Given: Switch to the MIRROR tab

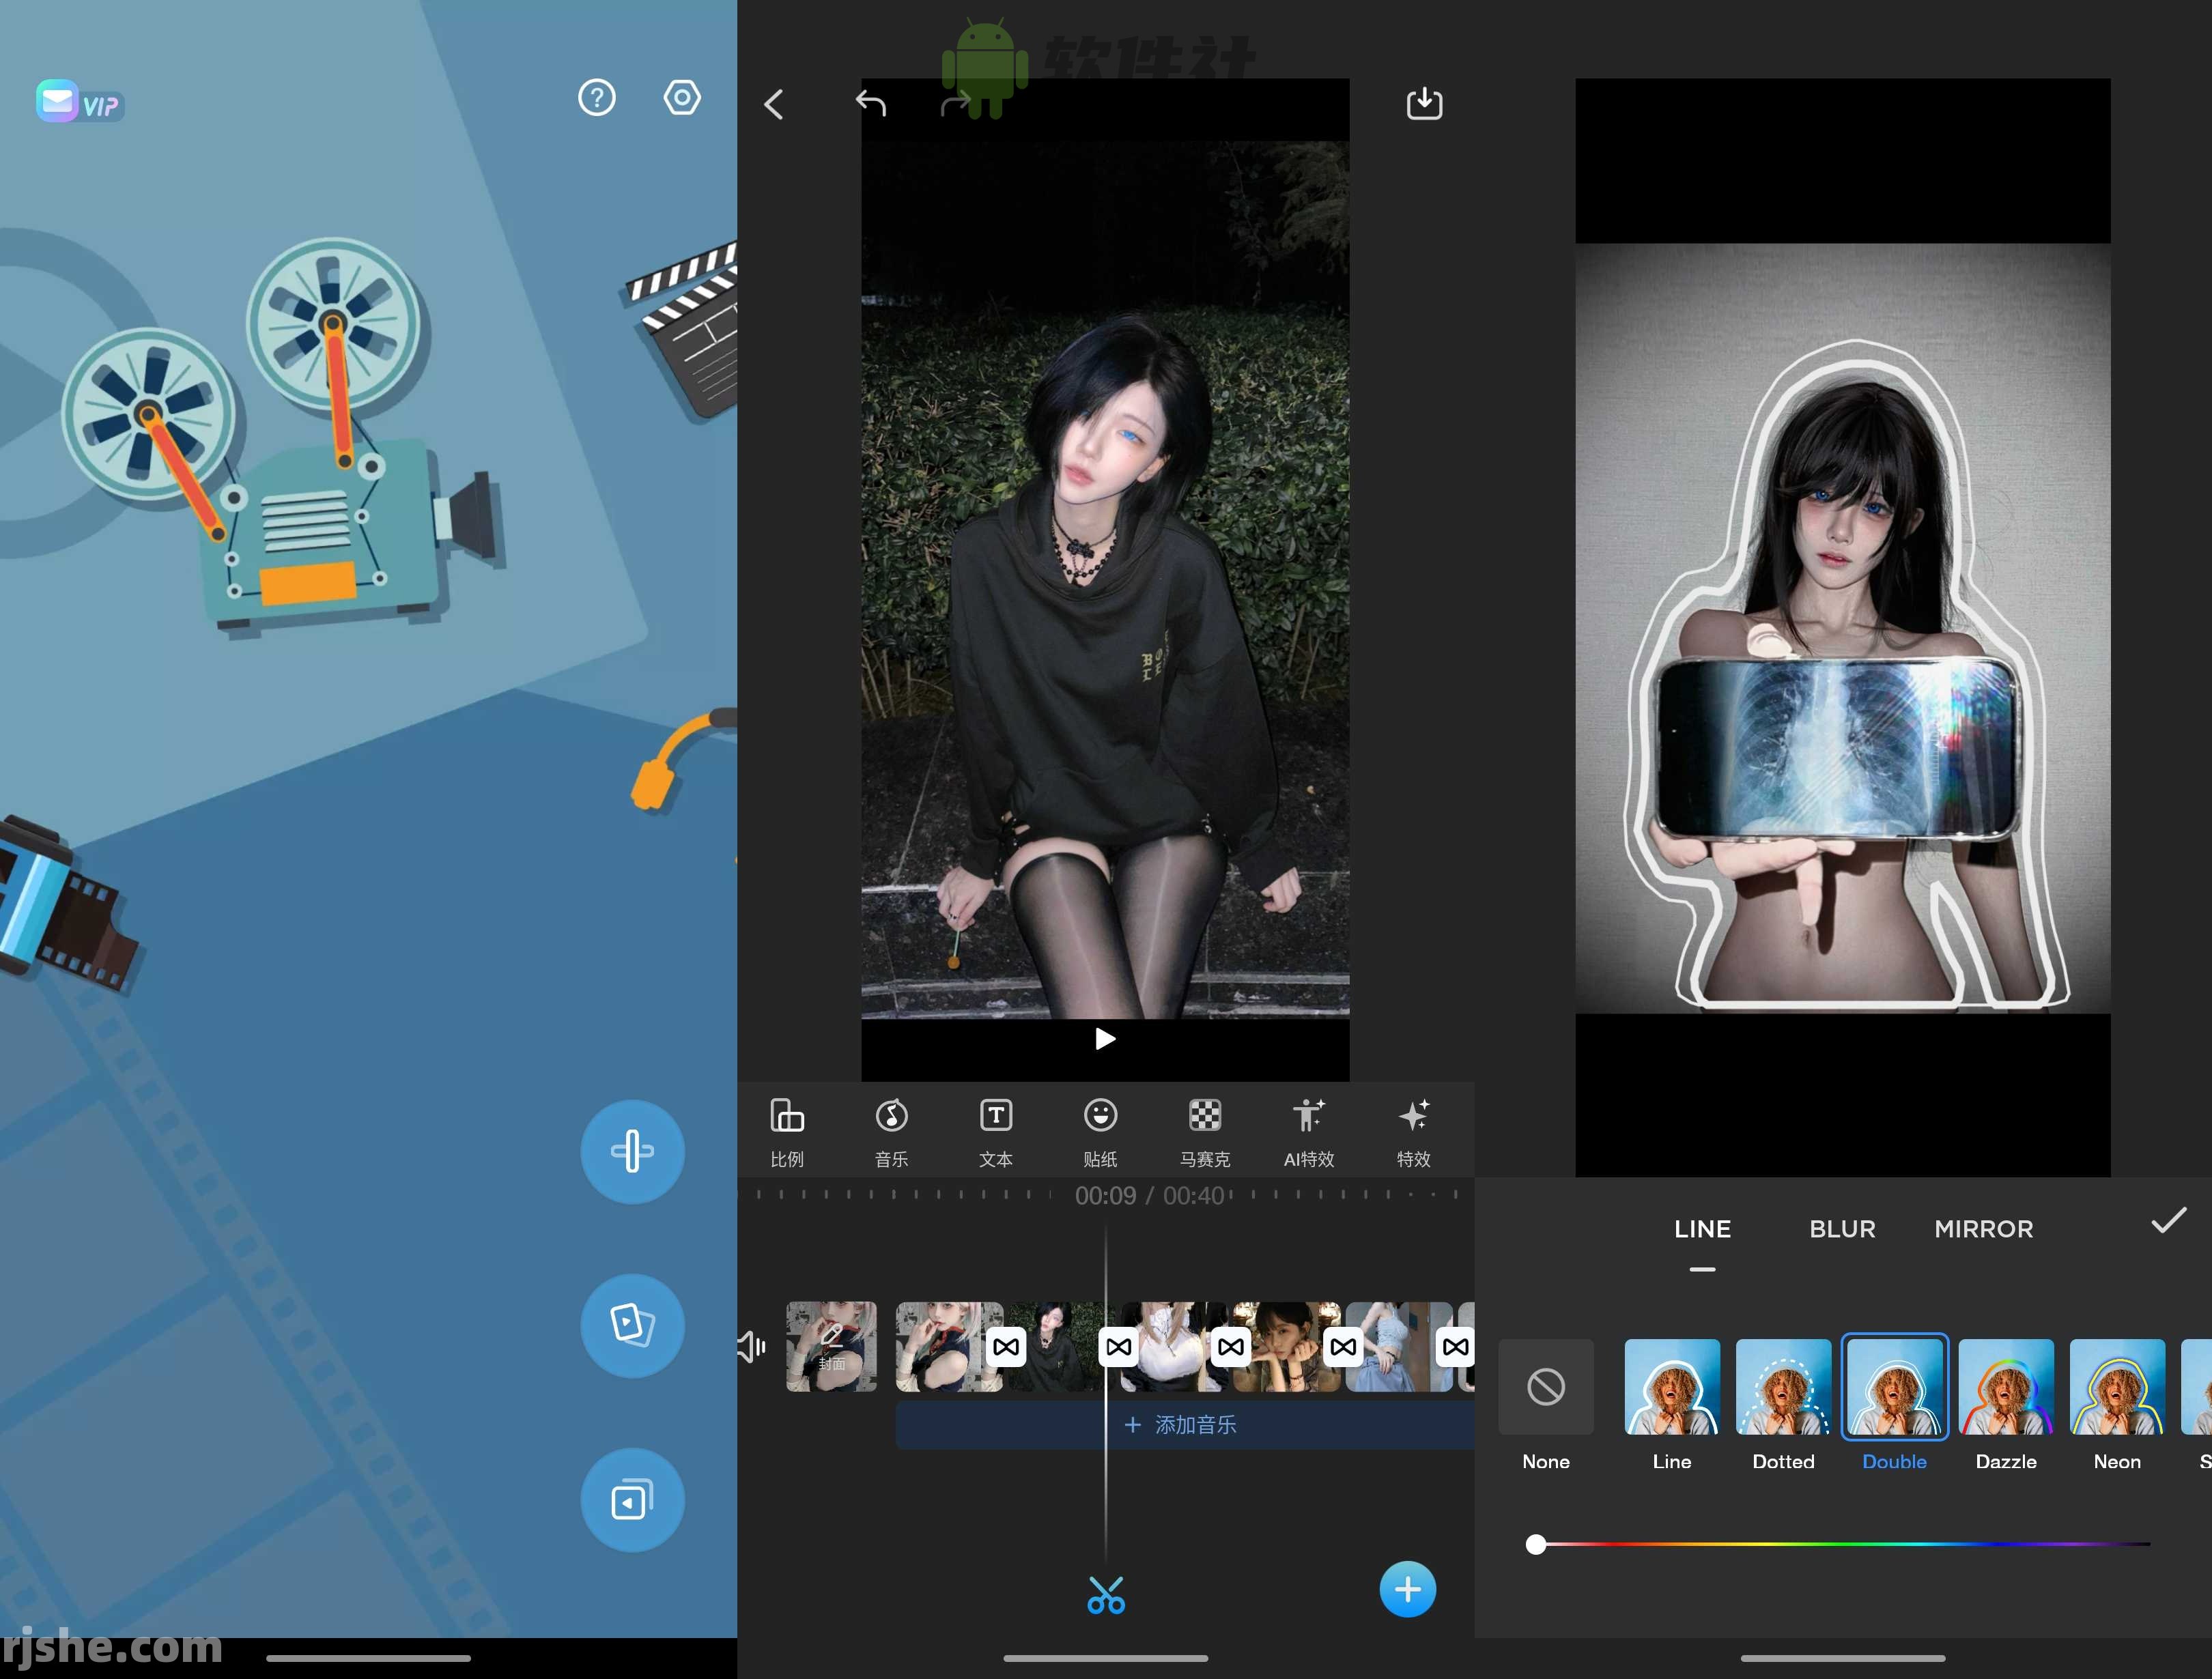Looking at the screenshot, I should coord(1983,1229).
